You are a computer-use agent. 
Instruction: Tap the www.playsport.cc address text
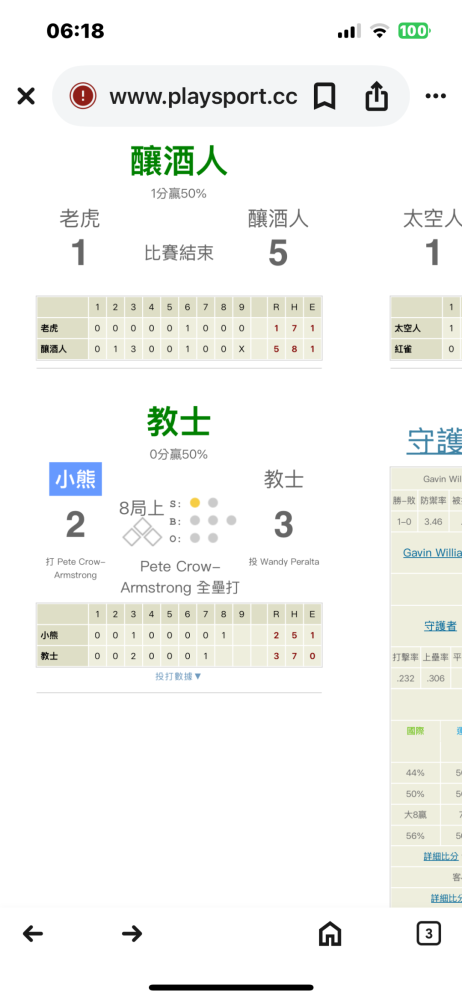click(x=203, y=96)
